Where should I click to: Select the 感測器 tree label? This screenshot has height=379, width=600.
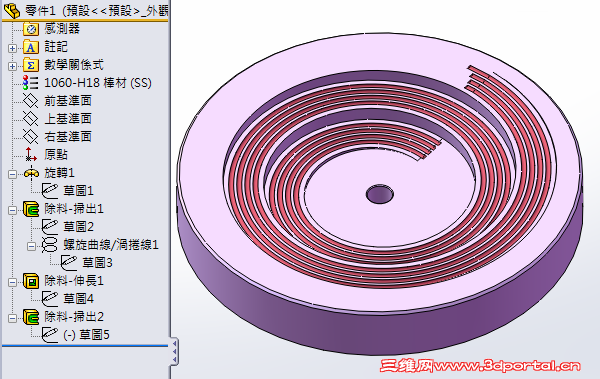[x=62, y=29]
